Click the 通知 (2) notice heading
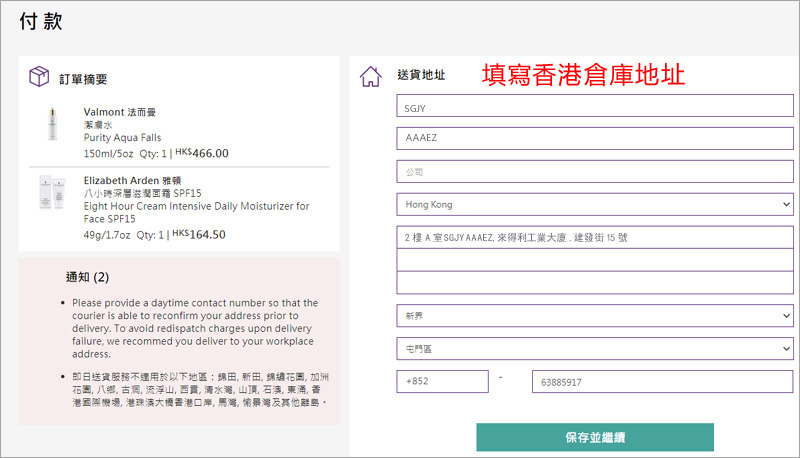This screenshot has height=458, width=800. point(87,277)
